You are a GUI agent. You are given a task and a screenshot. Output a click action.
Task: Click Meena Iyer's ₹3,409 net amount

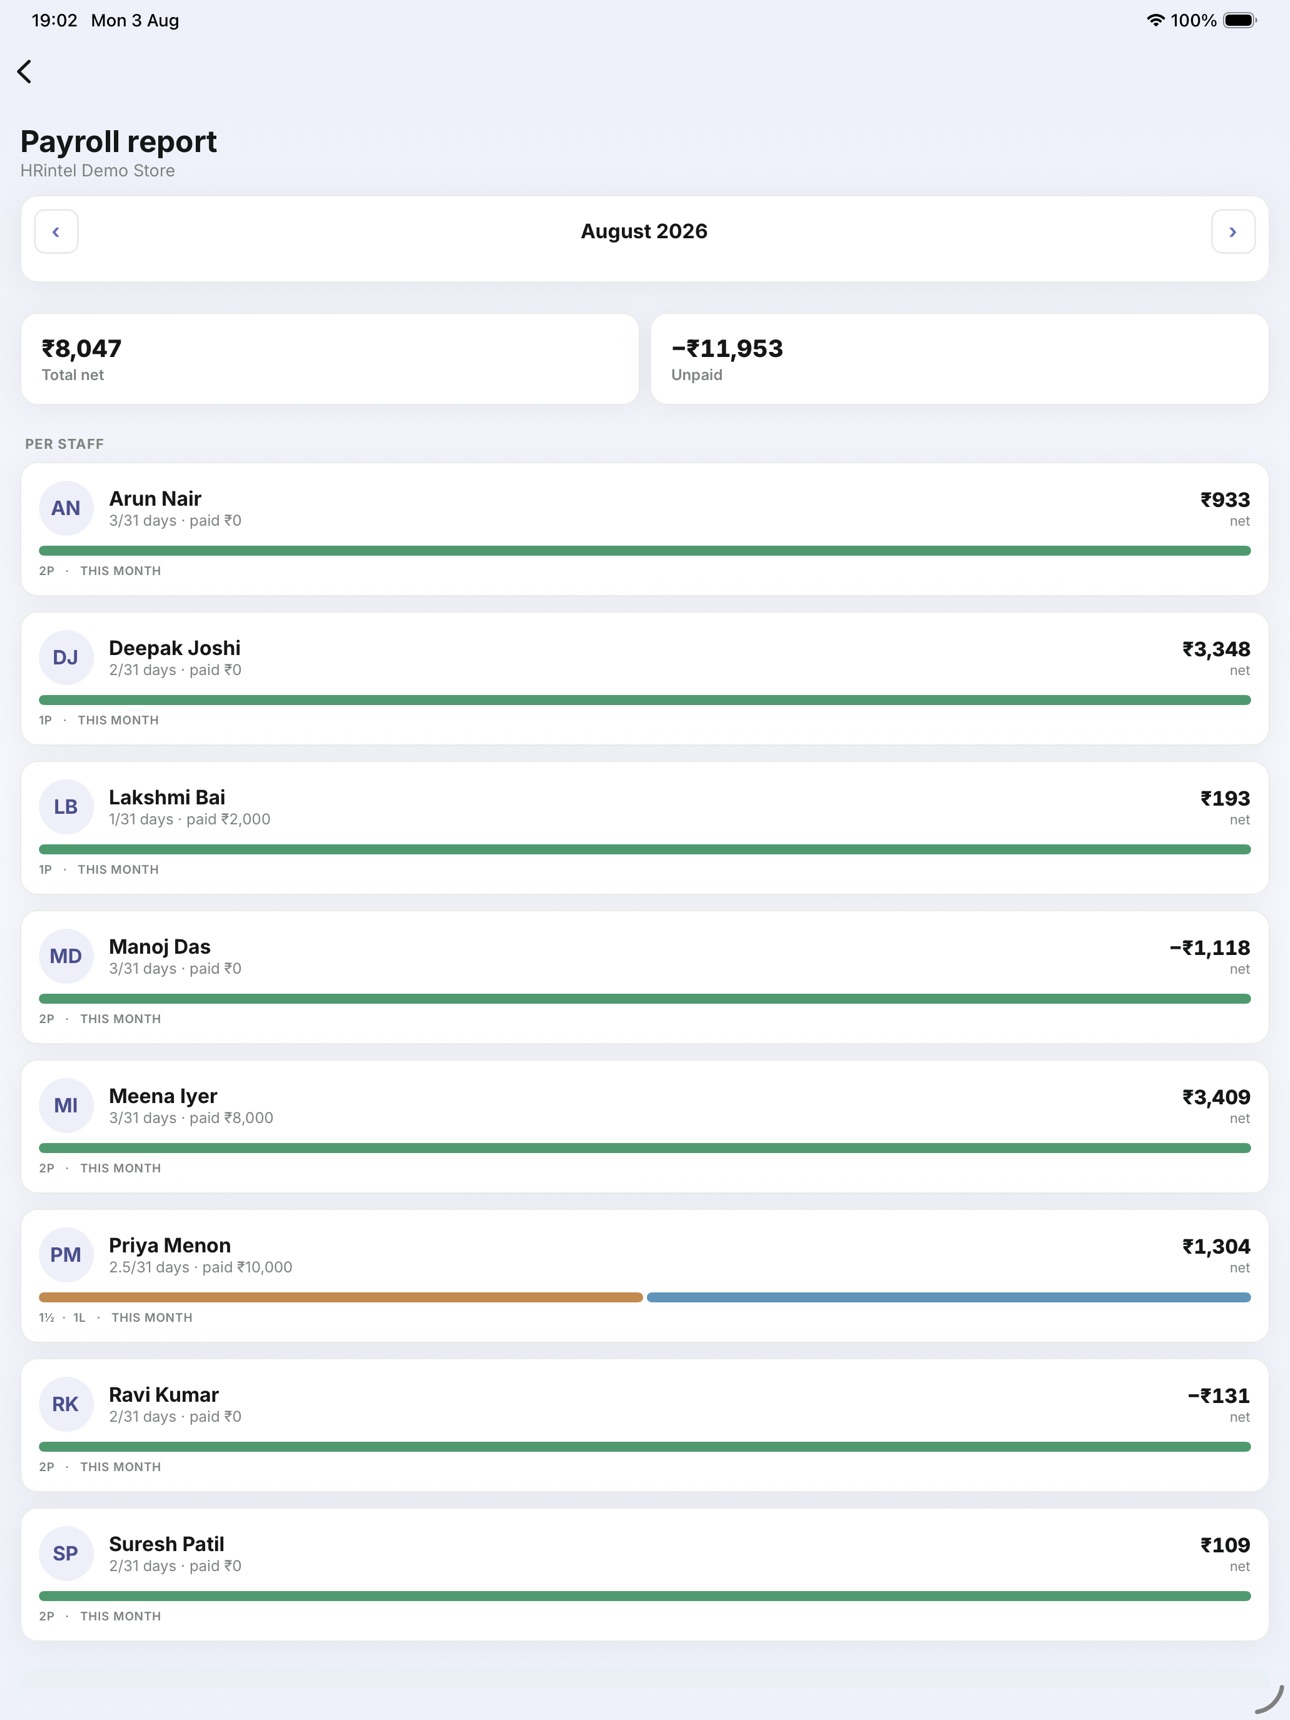click(1216, 1097)
